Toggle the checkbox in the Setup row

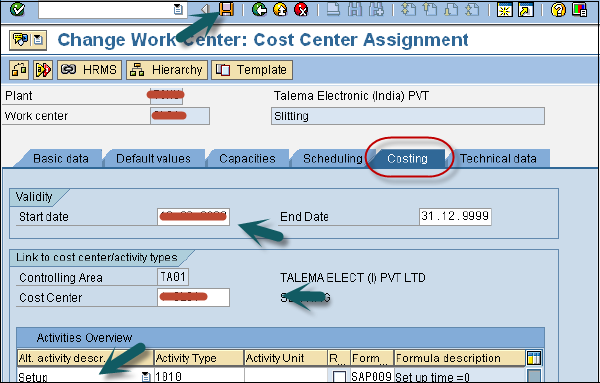[339, 376]
